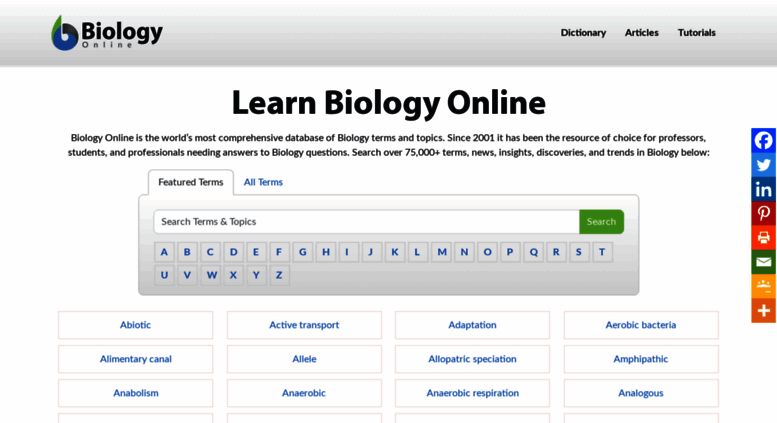Browse terms starting with letter N

click(x=464, y=252)
